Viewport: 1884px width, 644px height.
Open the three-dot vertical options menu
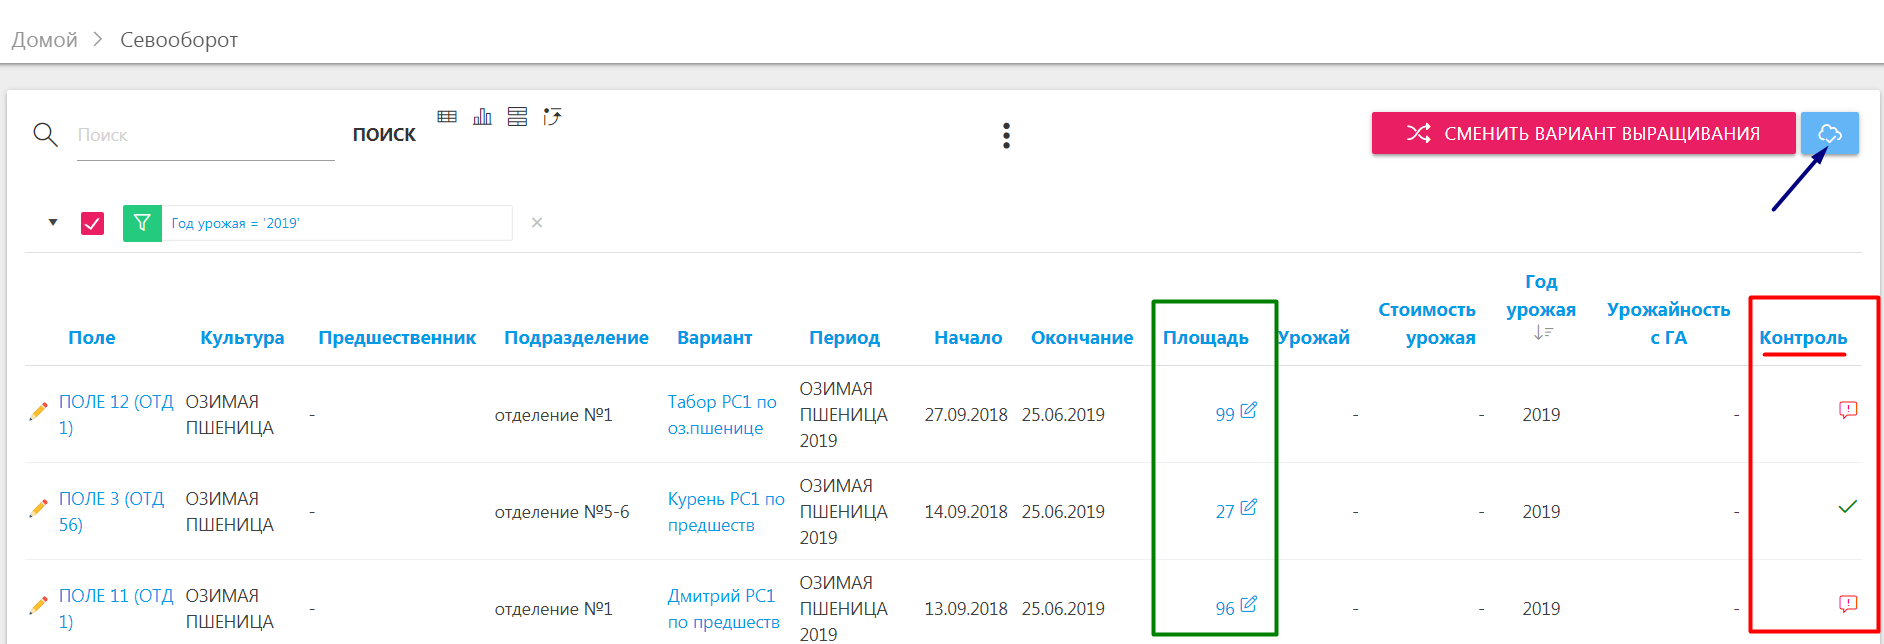[1006, 136]
